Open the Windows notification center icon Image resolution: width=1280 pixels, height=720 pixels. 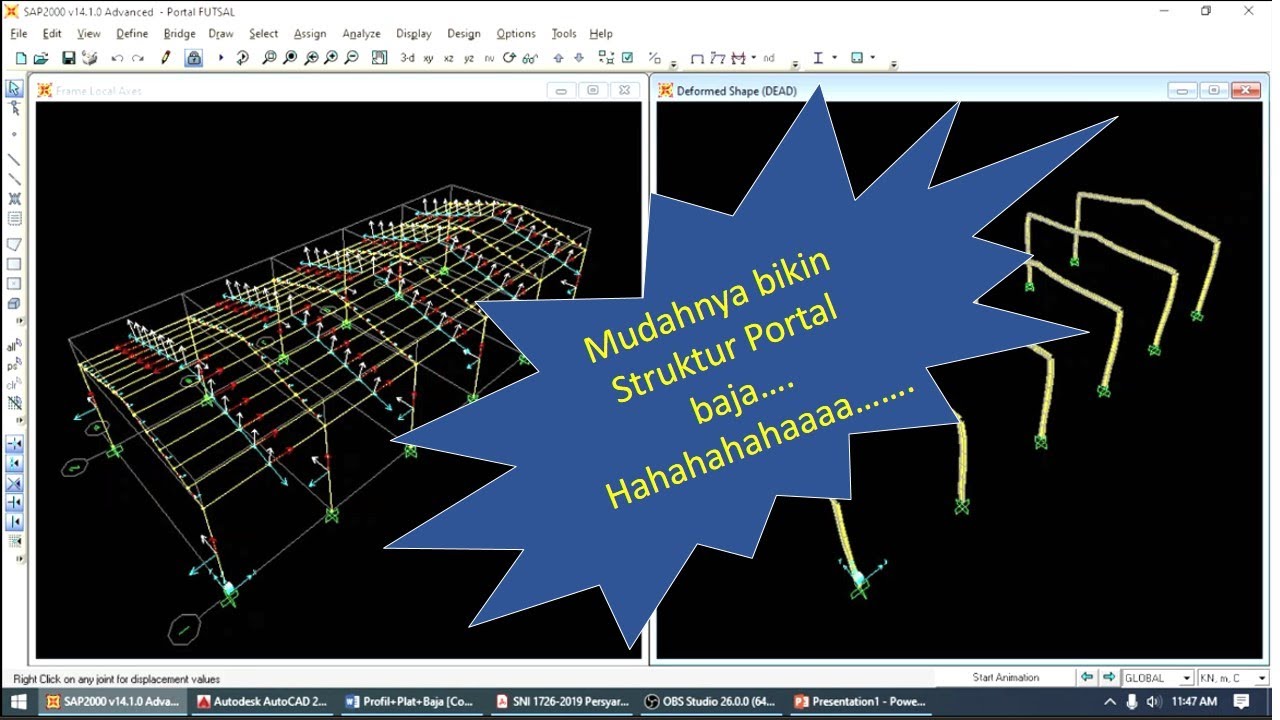[1241, 702]
